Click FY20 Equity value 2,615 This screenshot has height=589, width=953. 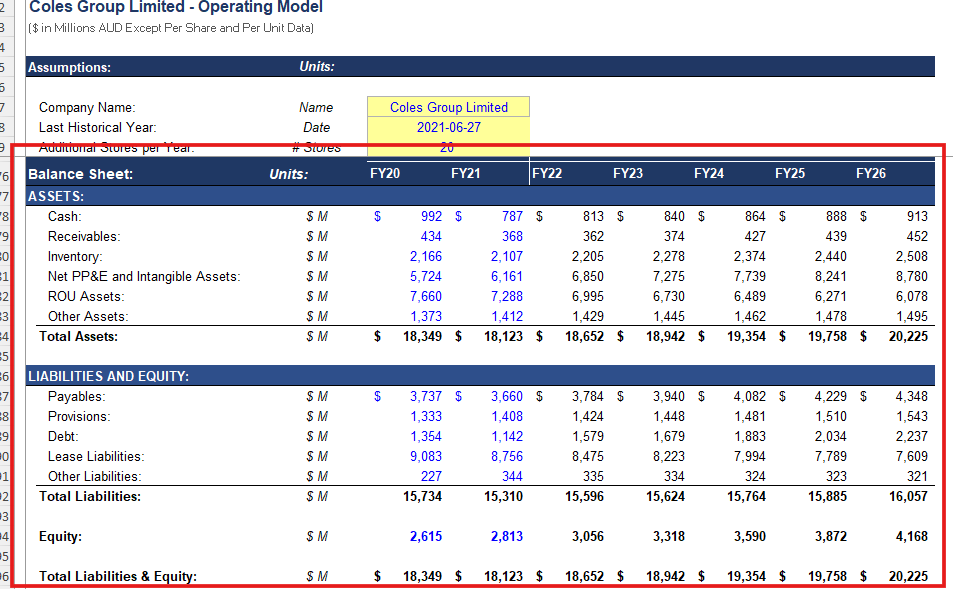click(x=425, y=537)
